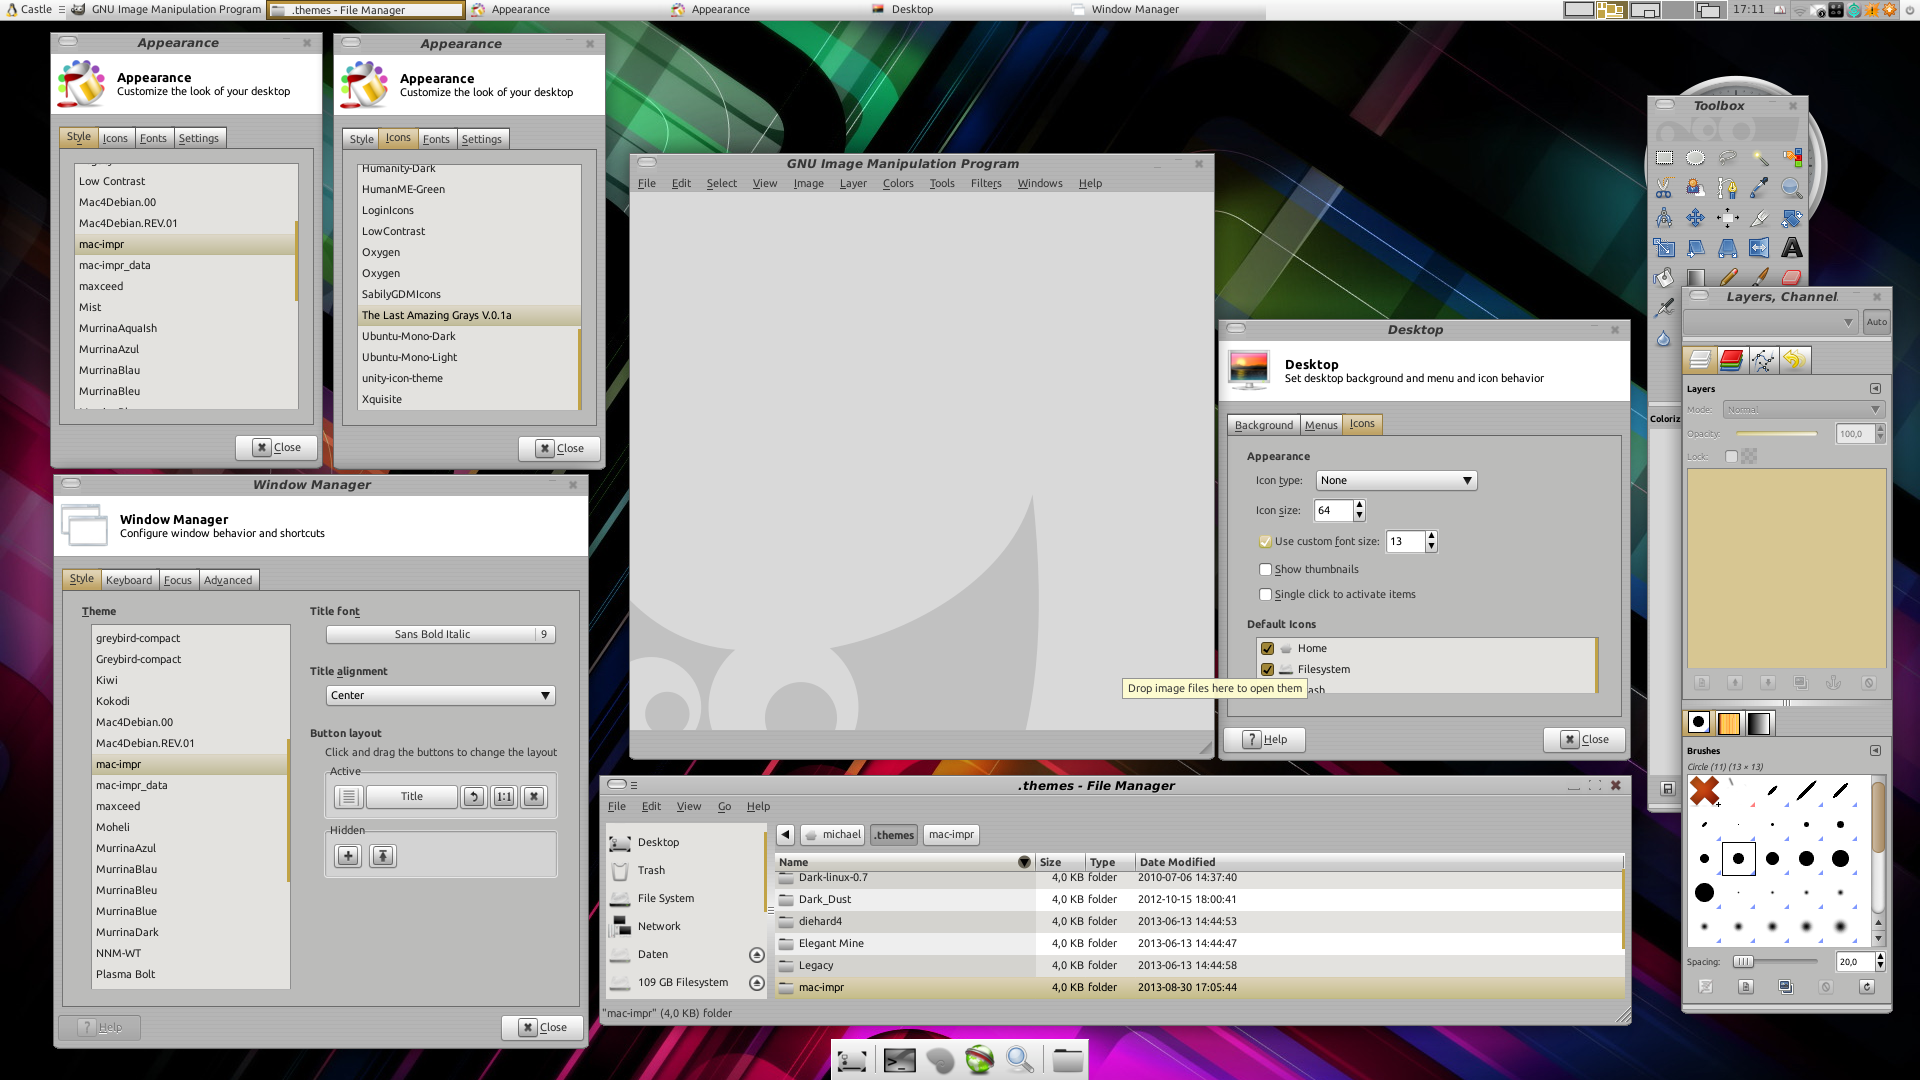Select the Move tool in Toolbox

1696,218
